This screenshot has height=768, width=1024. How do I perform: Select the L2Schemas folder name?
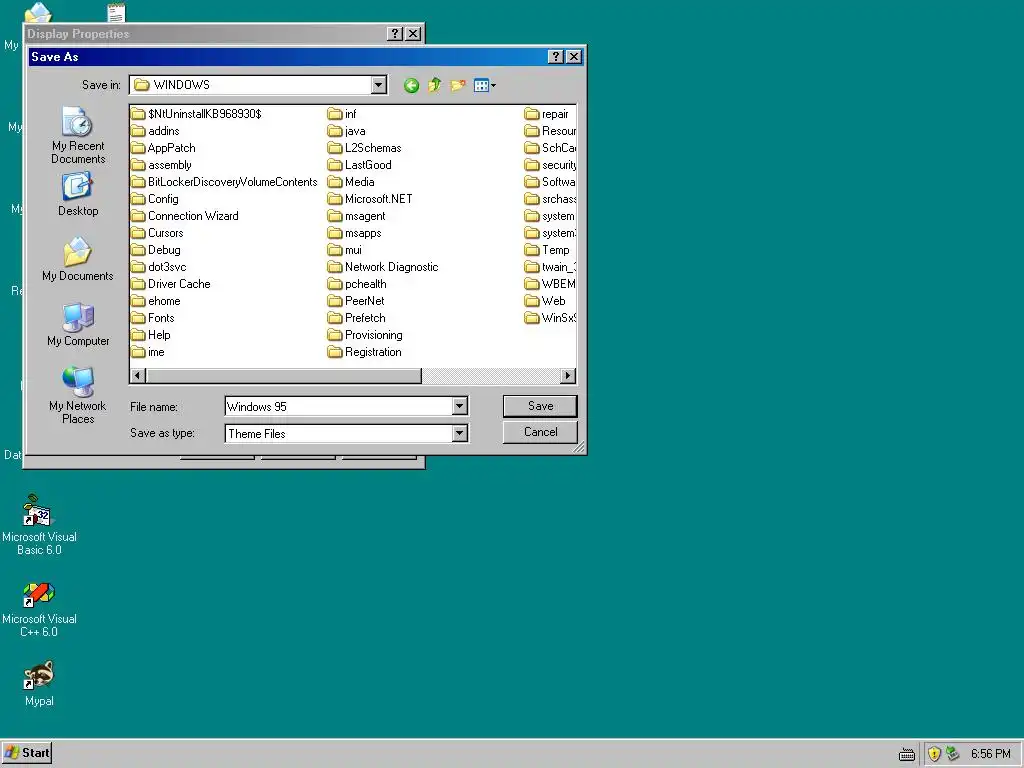[x=373, y=148]
